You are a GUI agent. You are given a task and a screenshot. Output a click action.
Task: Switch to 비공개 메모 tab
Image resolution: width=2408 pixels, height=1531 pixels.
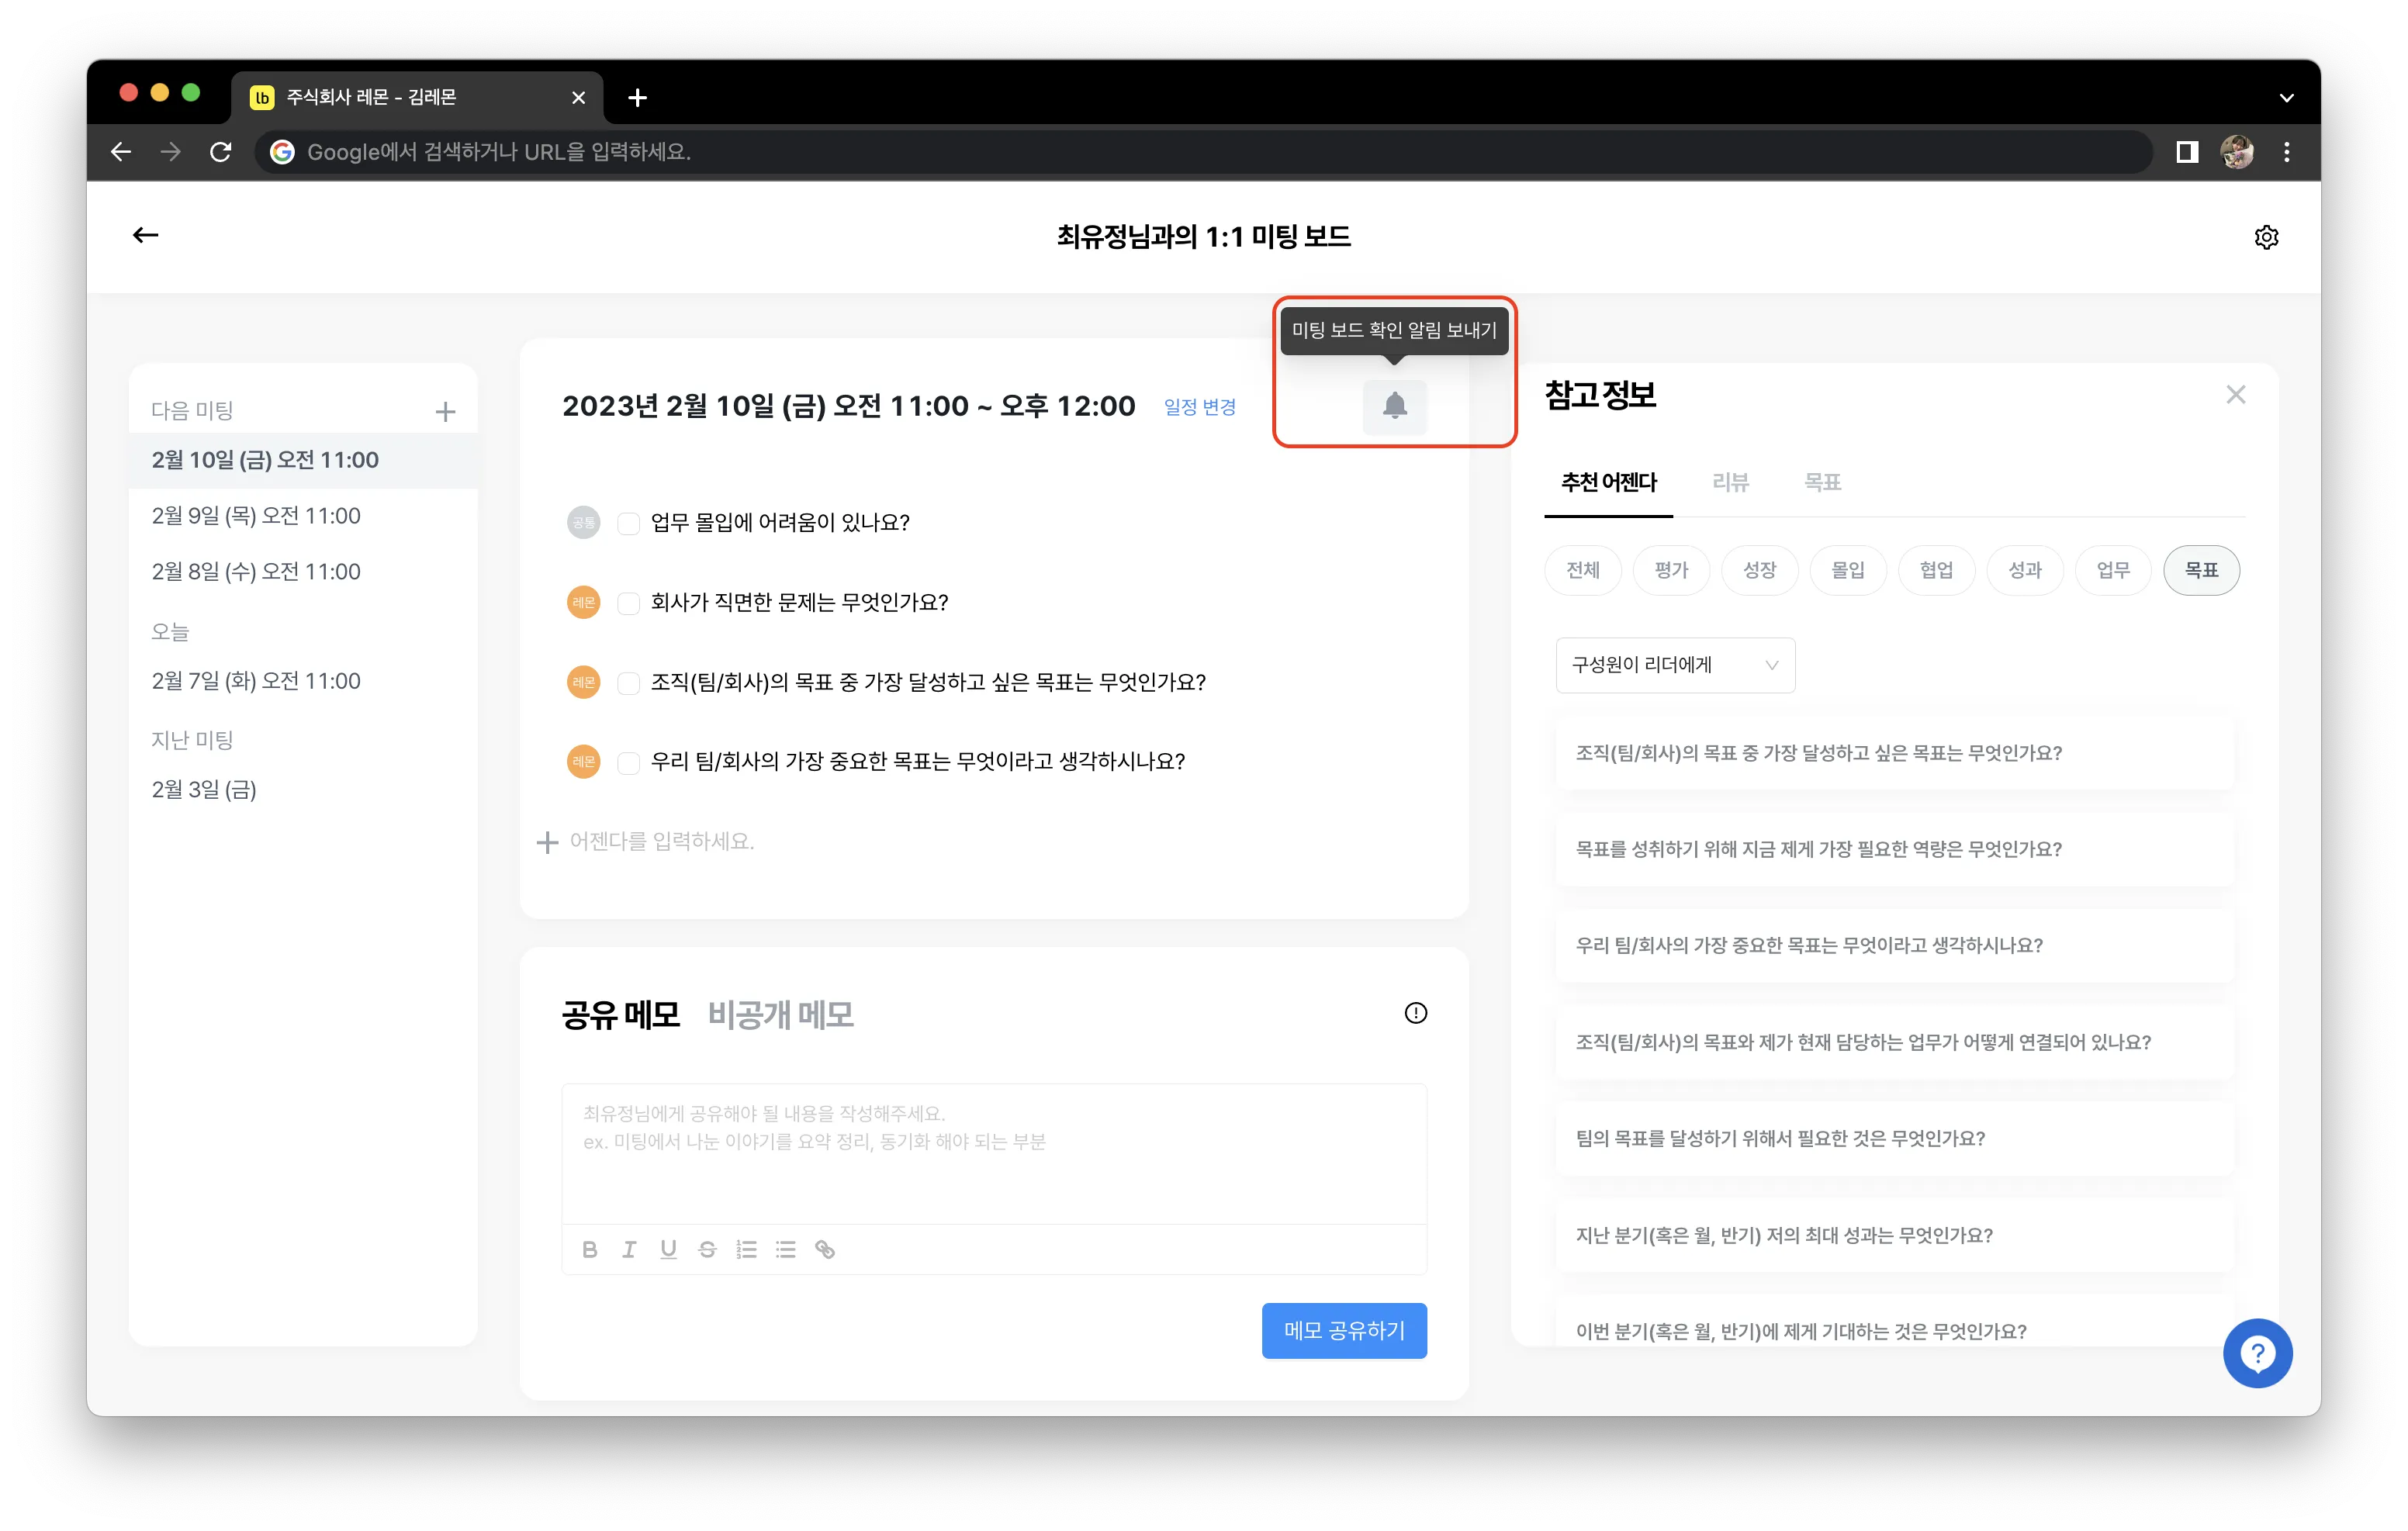pos(780,1015)
